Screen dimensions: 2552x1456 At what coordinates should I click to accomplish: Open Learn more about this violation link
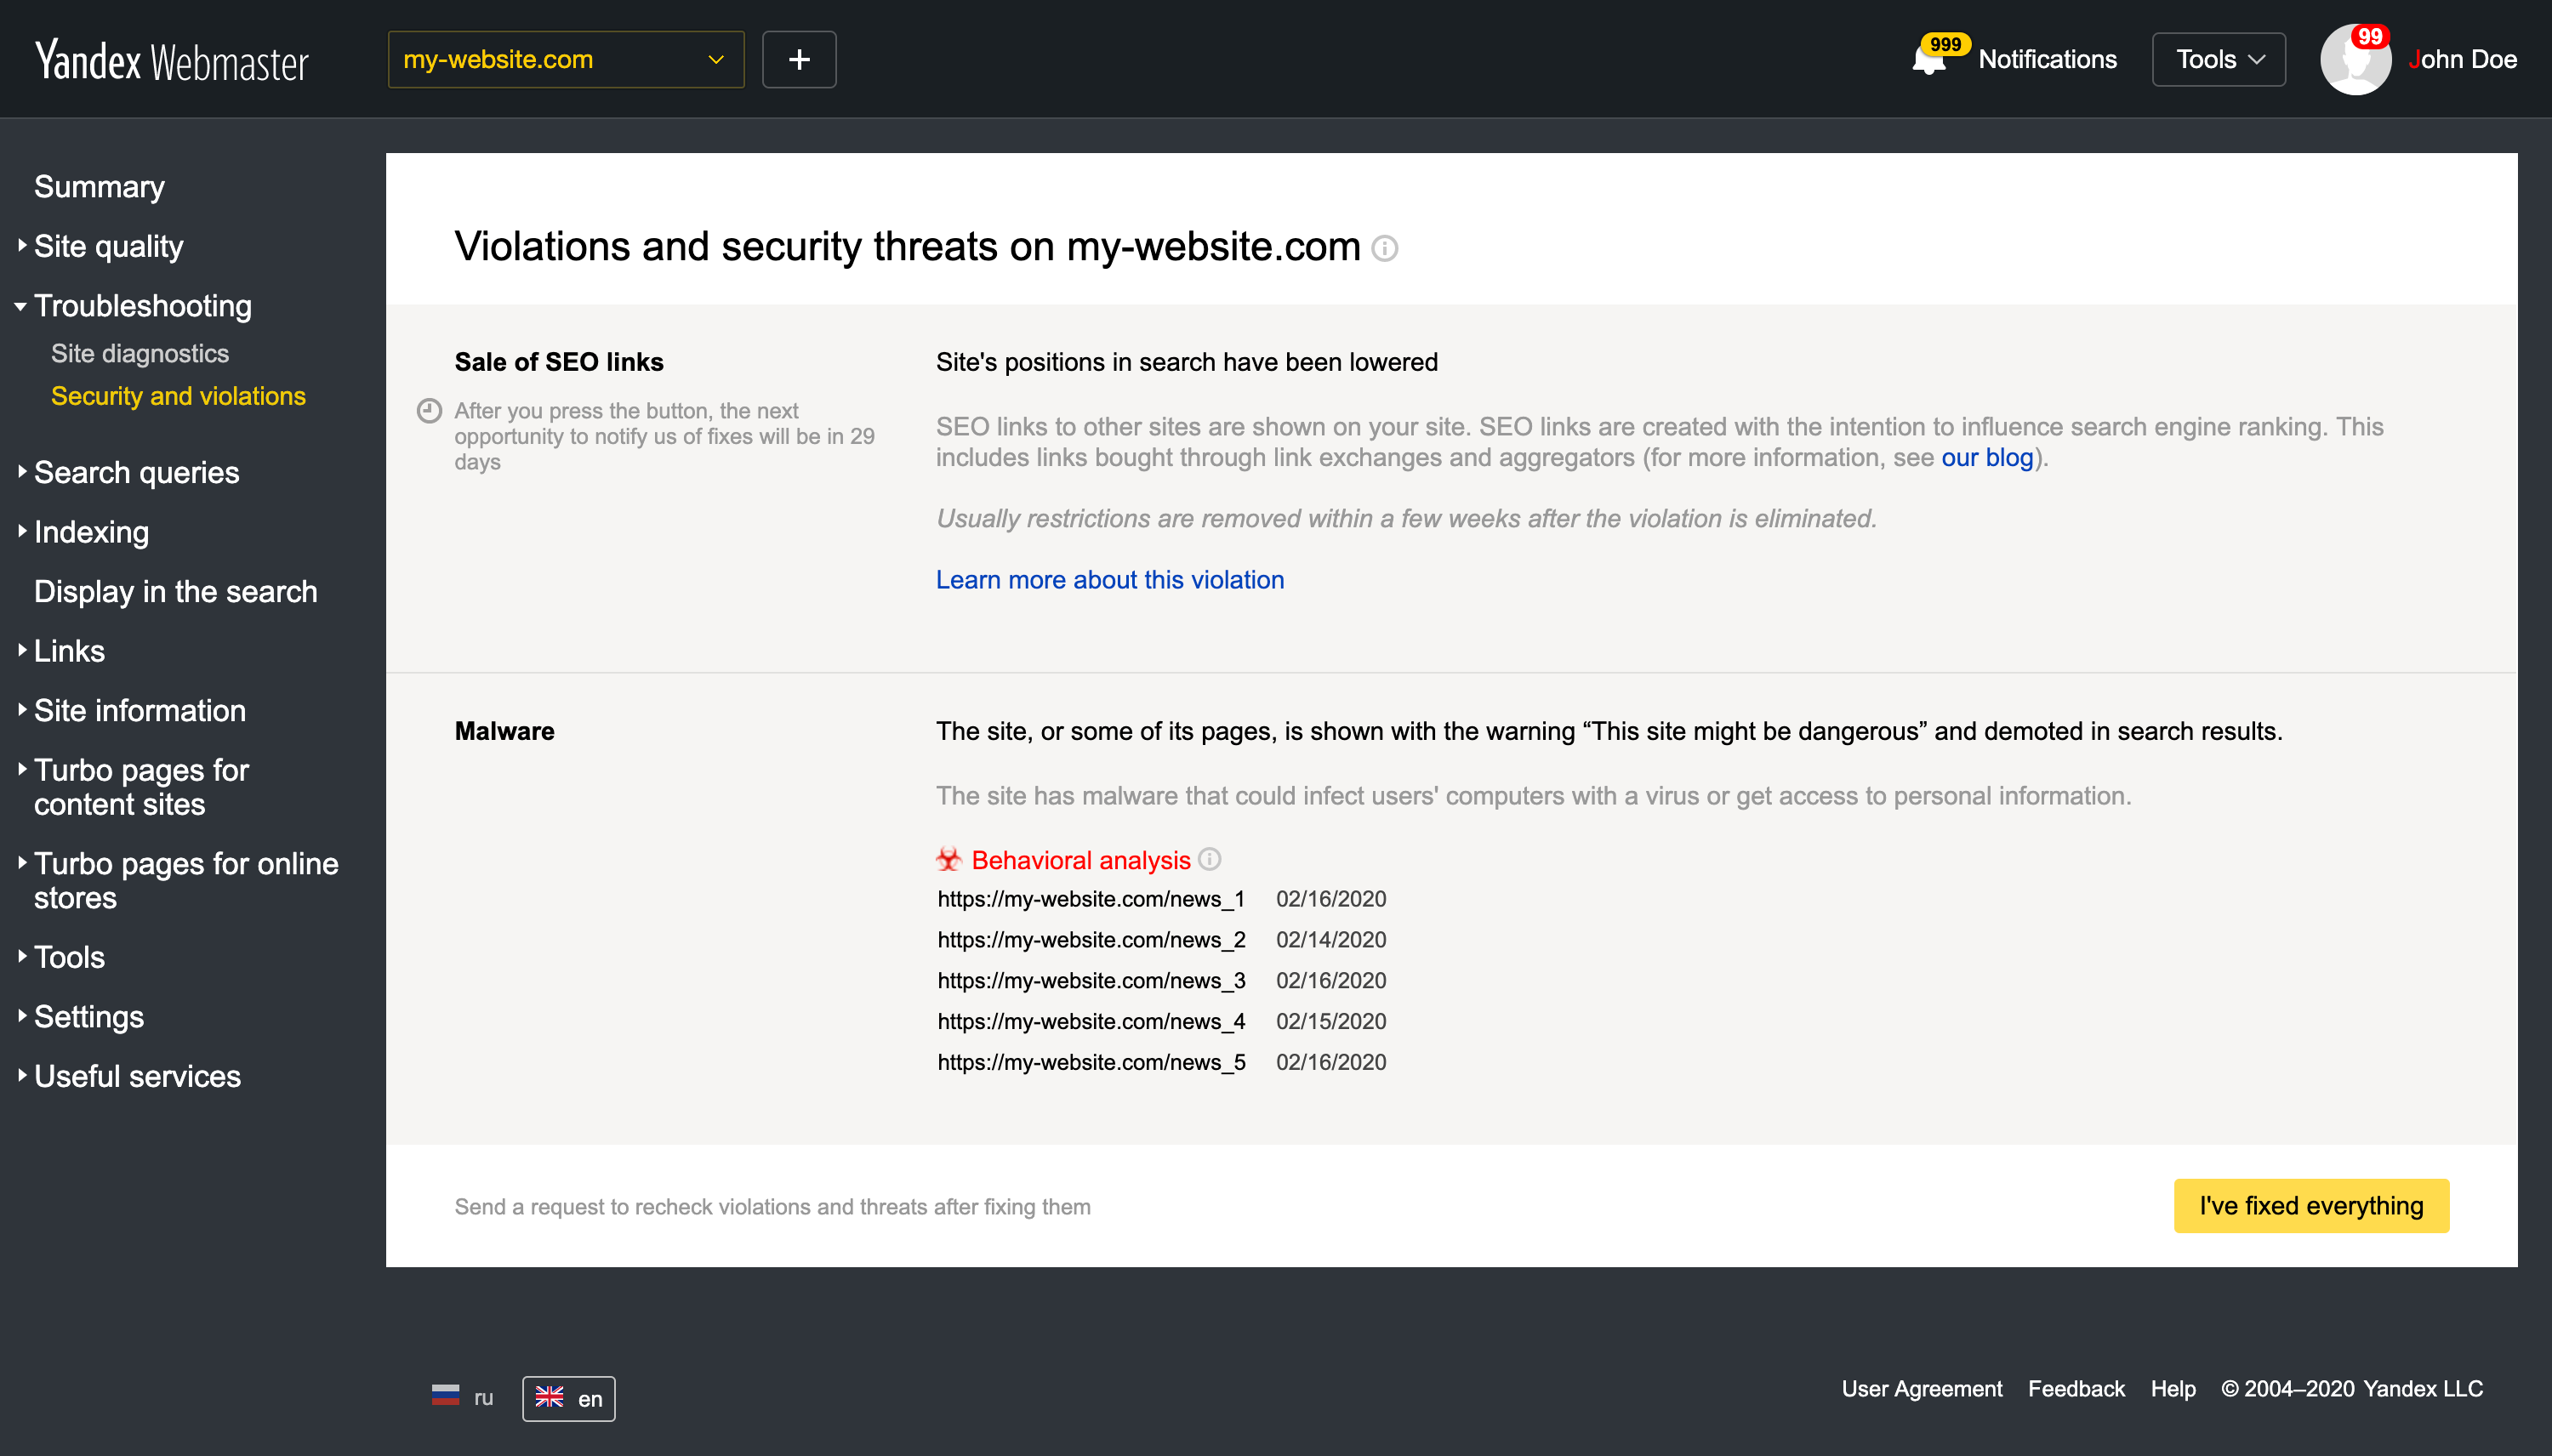[x=1110, y=580]
